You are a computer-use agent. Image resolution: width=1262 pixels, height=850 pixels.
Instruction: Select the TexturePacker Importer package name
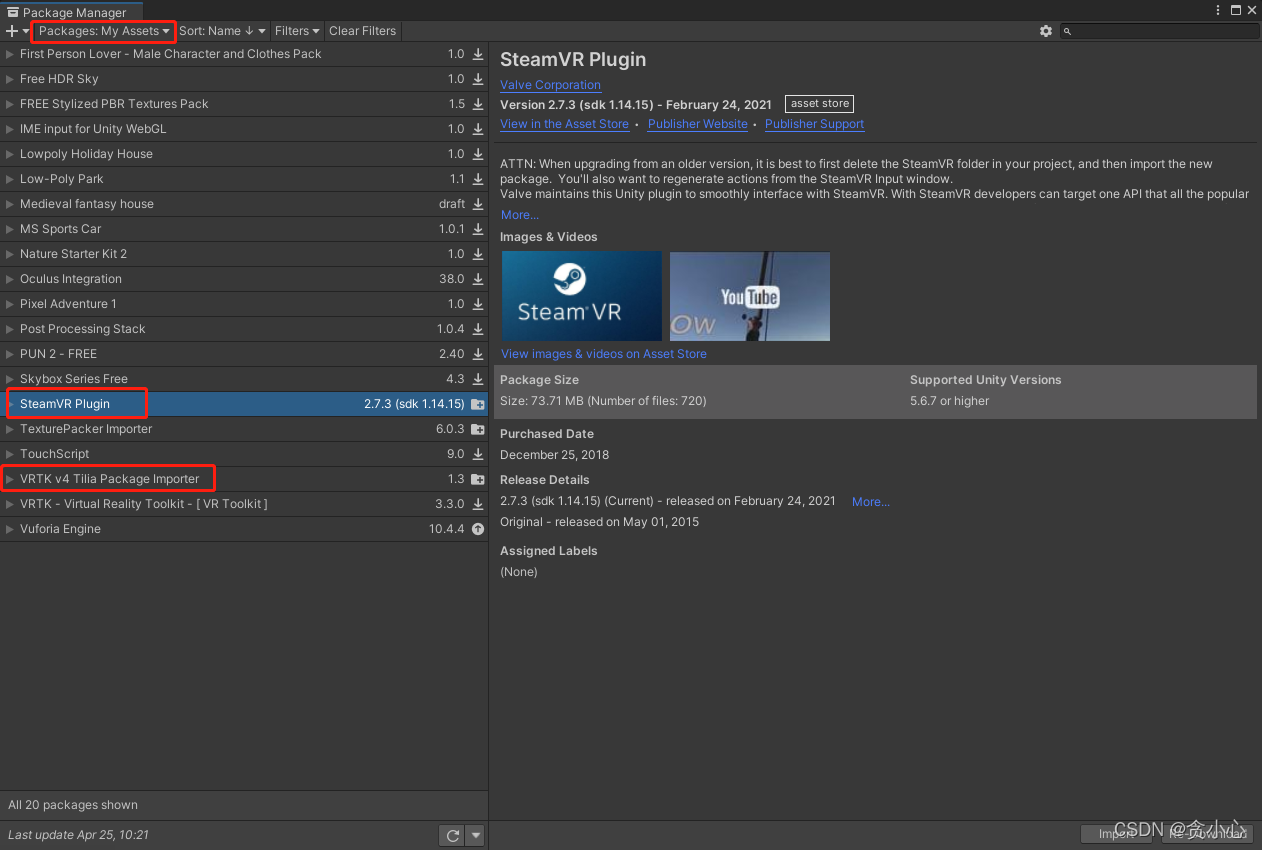86,429
